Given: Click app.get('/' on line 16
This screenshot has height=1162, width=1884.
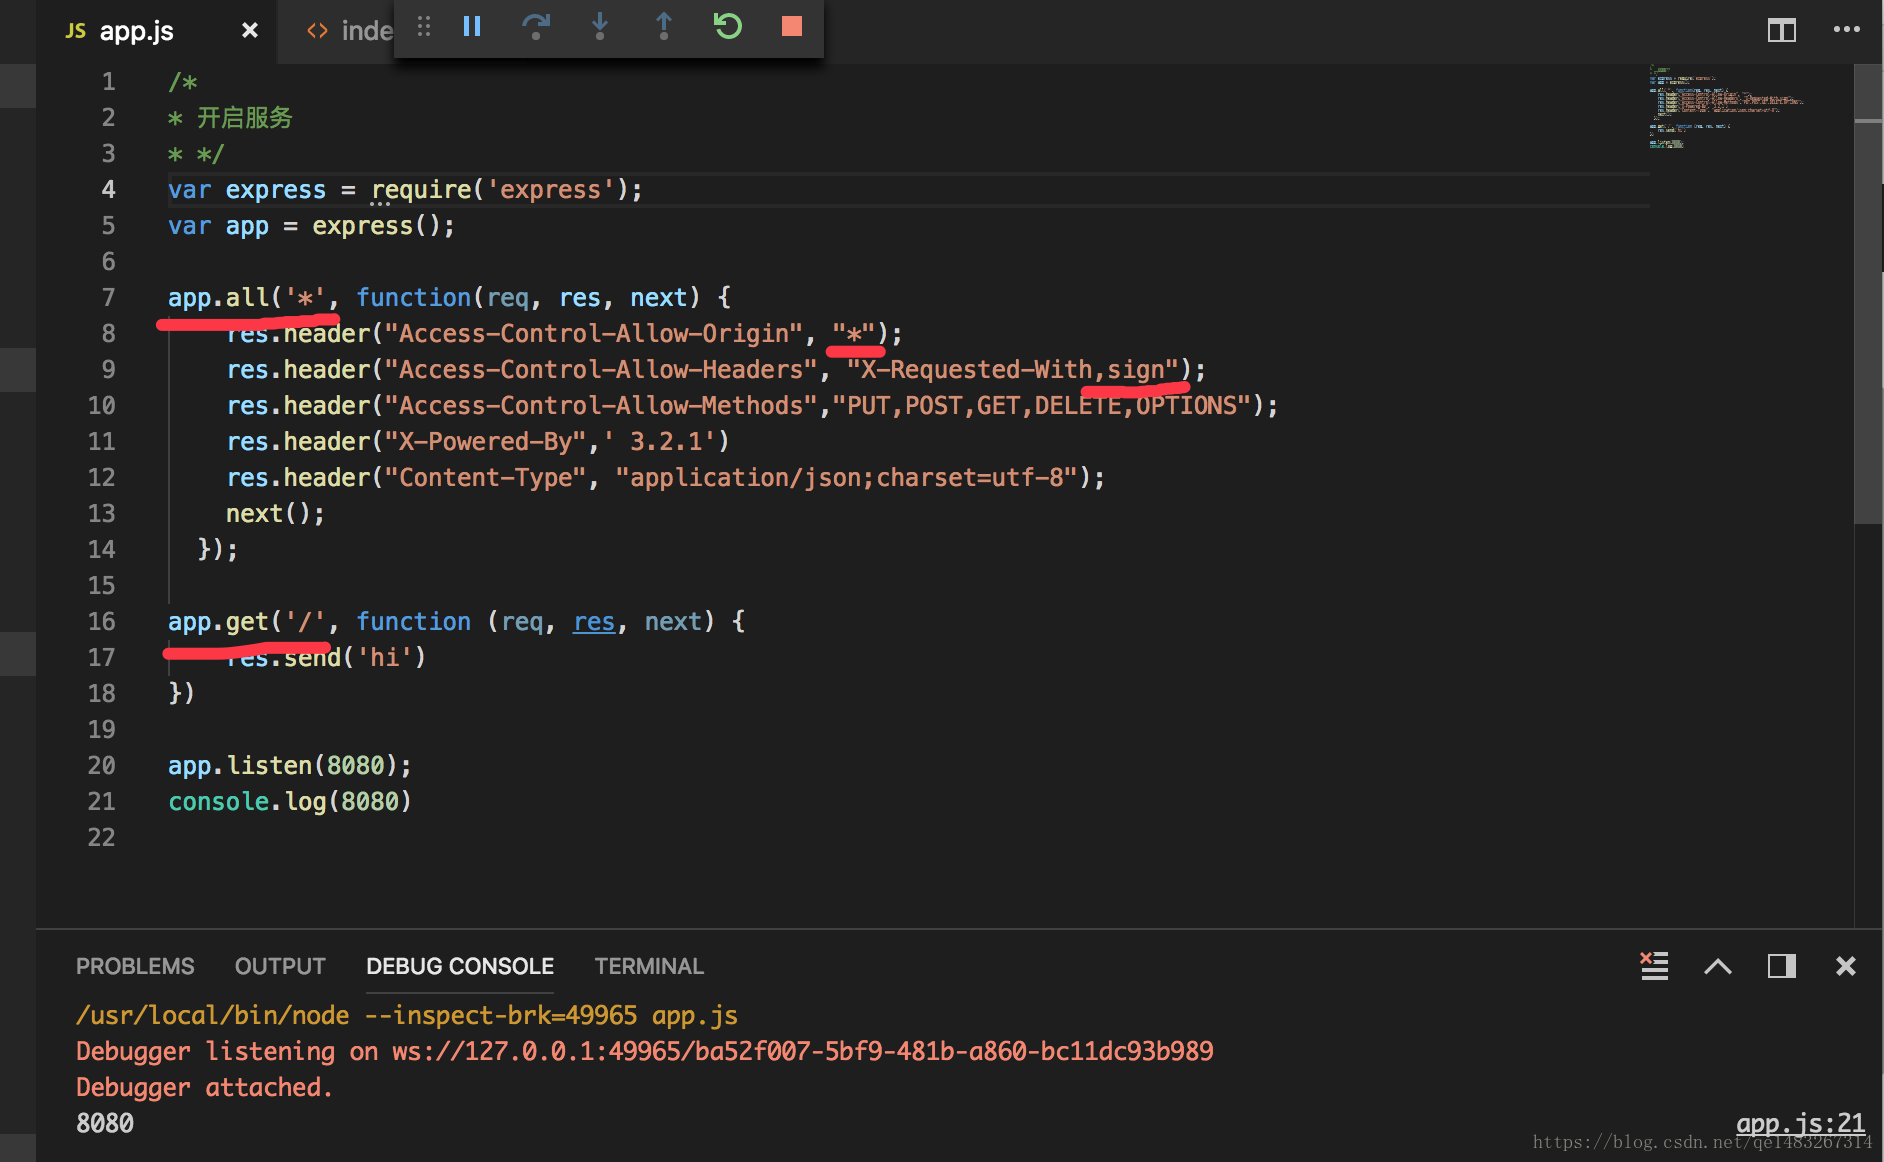Looking at the screenshot, I should tap(246, 621).
